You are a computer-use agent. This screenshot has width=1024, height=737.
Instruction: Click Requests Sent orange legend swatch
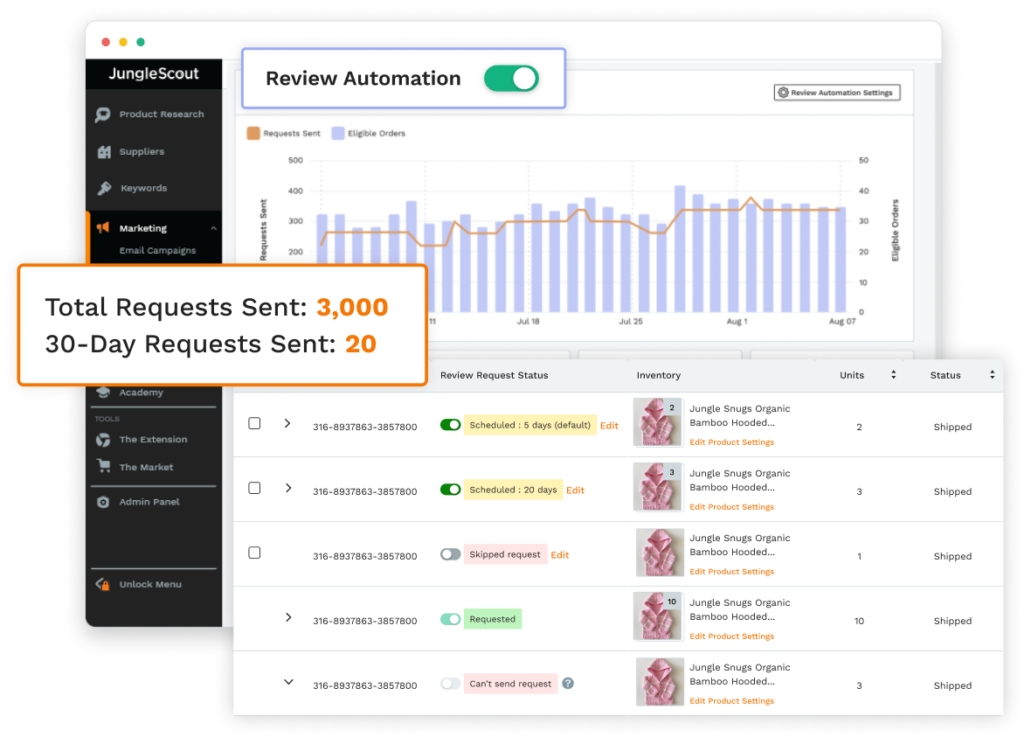pyautogui.click(x=253, y=133)
